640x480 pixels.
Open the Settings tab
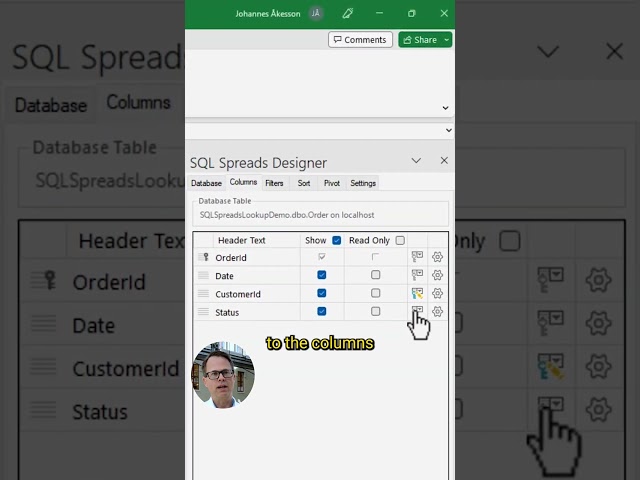tap(363, 183)
